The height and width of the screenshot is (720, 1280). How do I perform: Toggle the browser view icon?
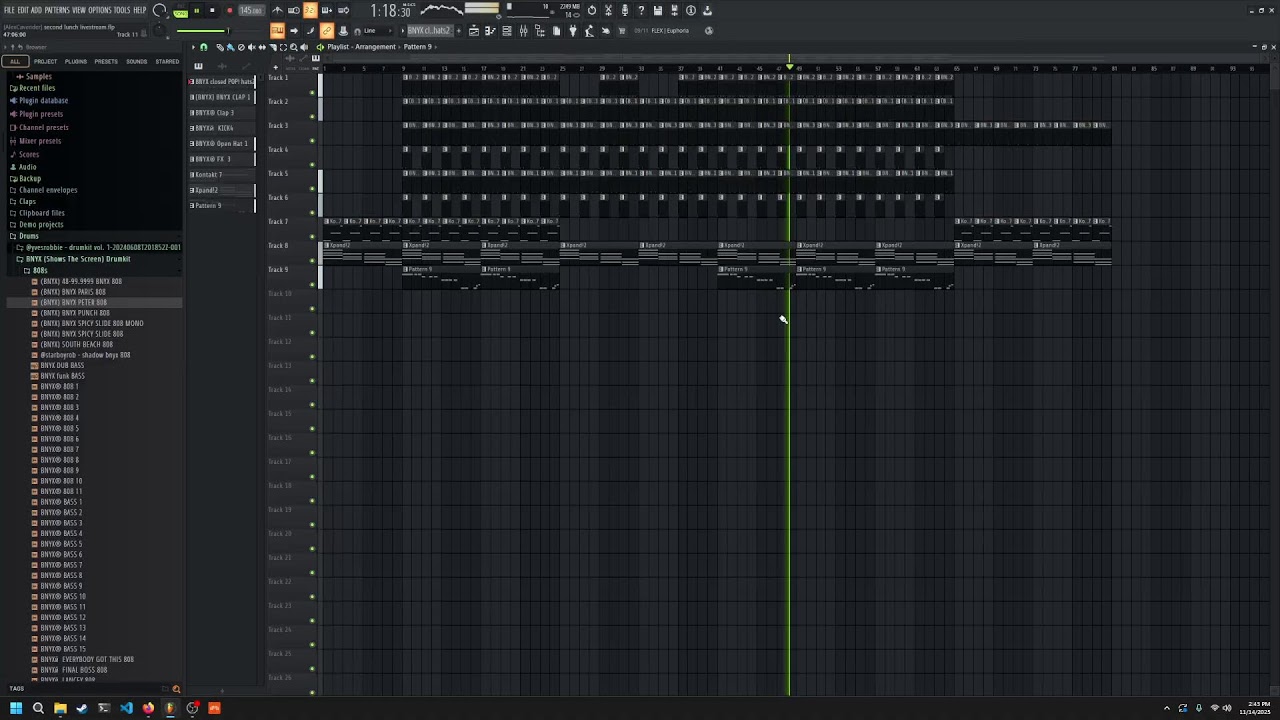(x=539, y=31)
